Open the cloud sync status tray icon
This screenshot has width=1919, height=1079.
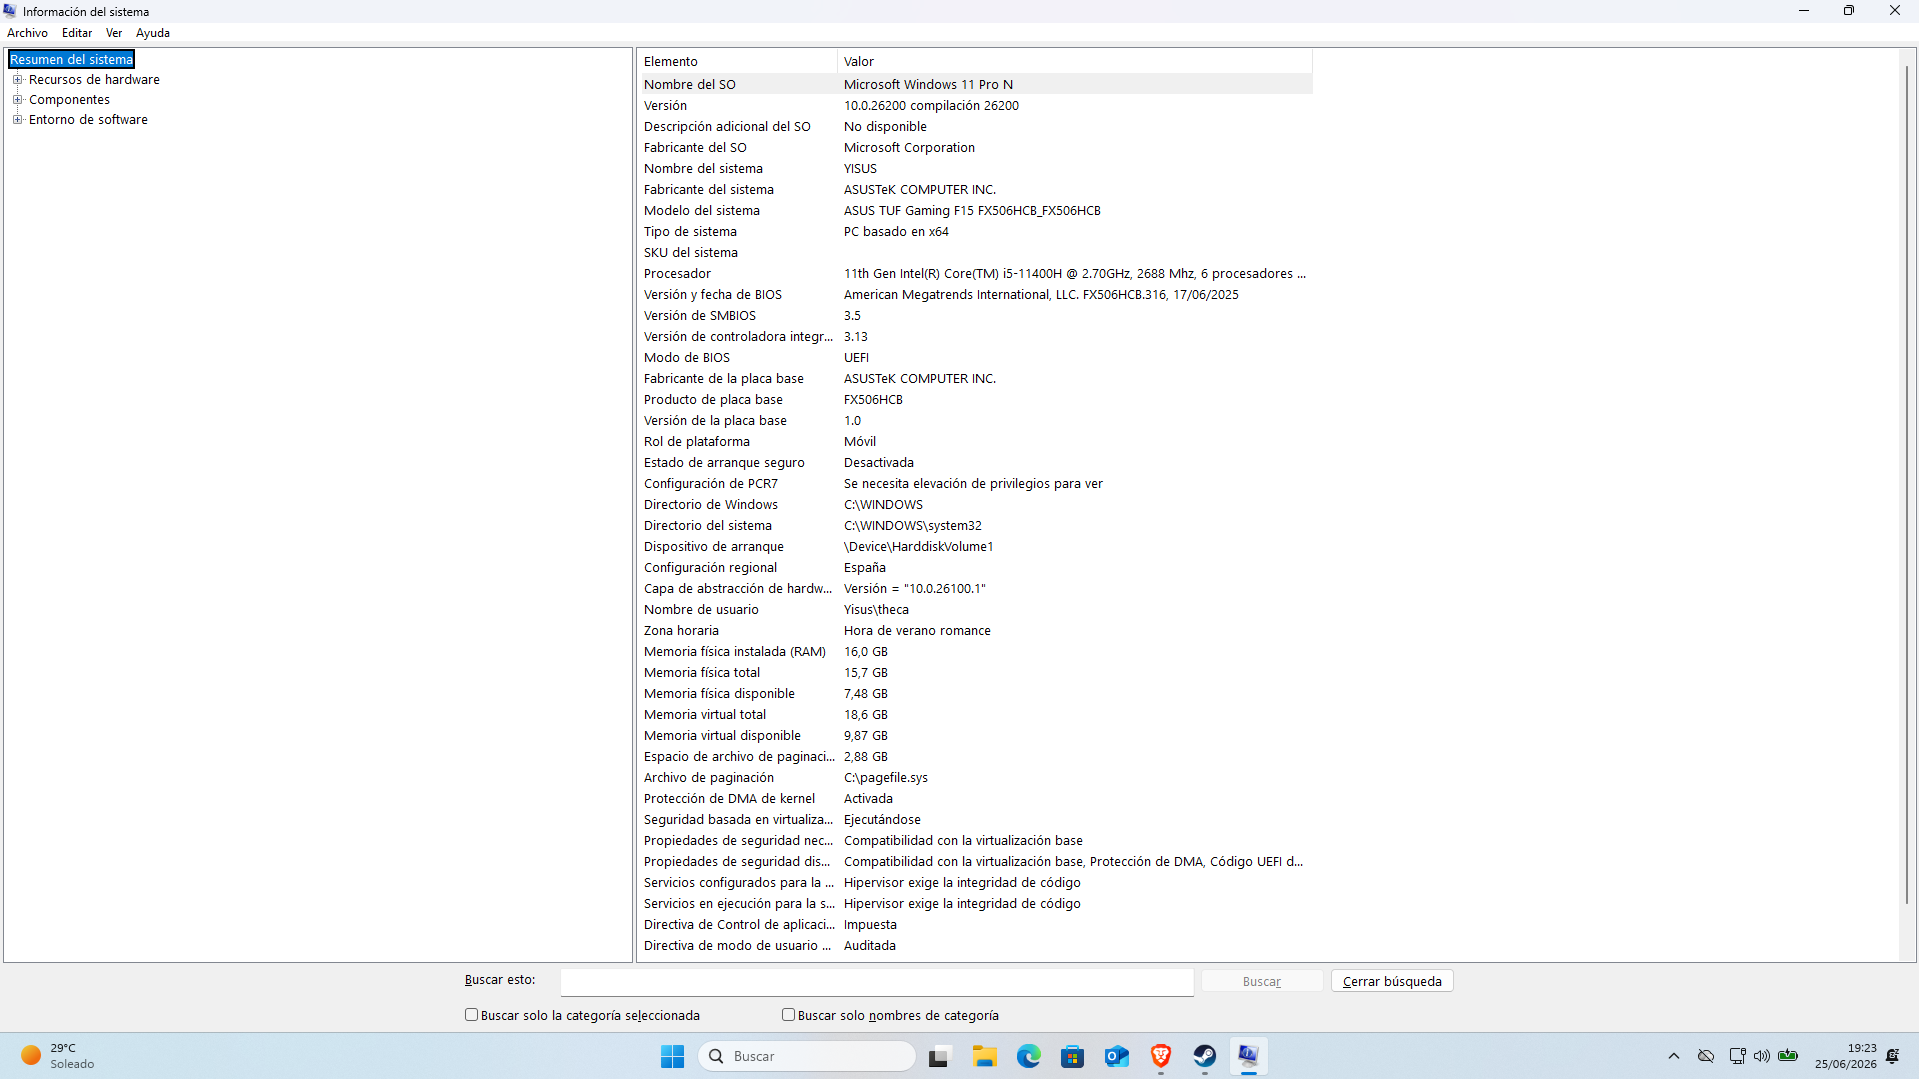click(x=1706, y=1056)
